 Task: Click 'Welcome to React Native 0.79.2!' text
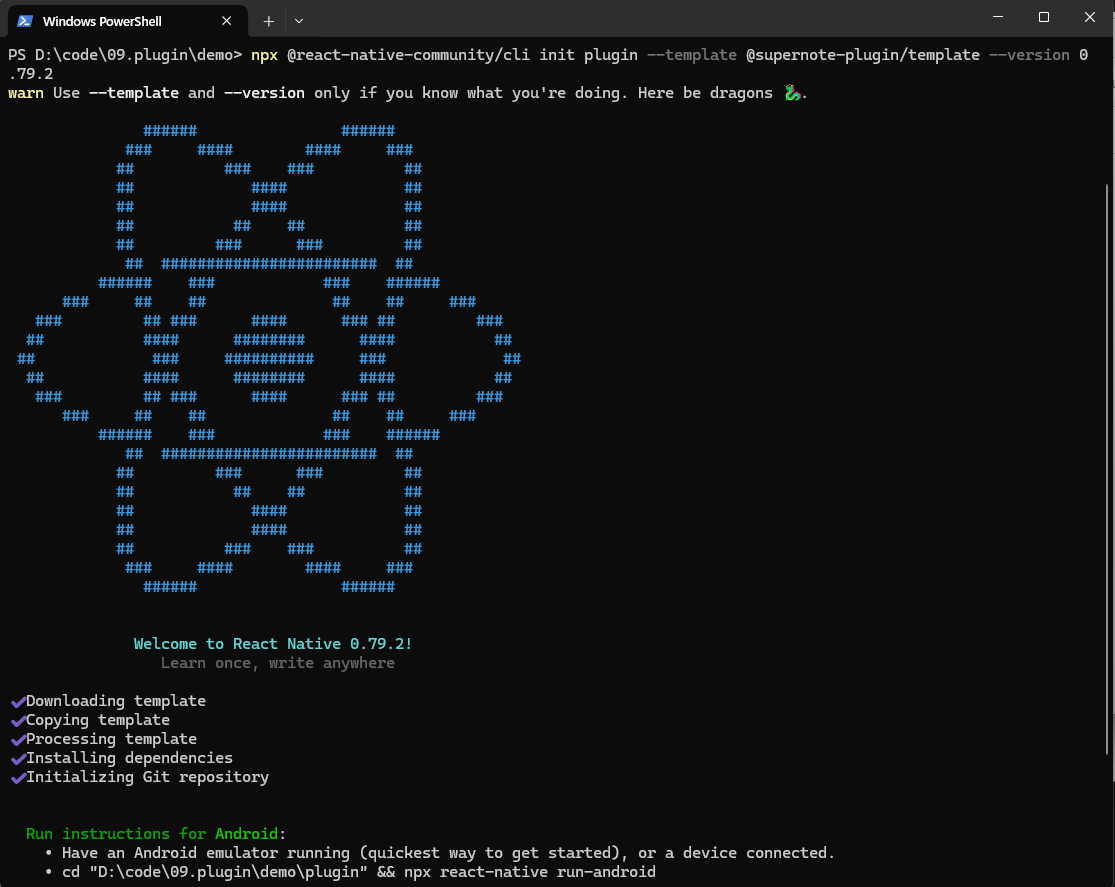pyautogui.click(x=273, y=644)
